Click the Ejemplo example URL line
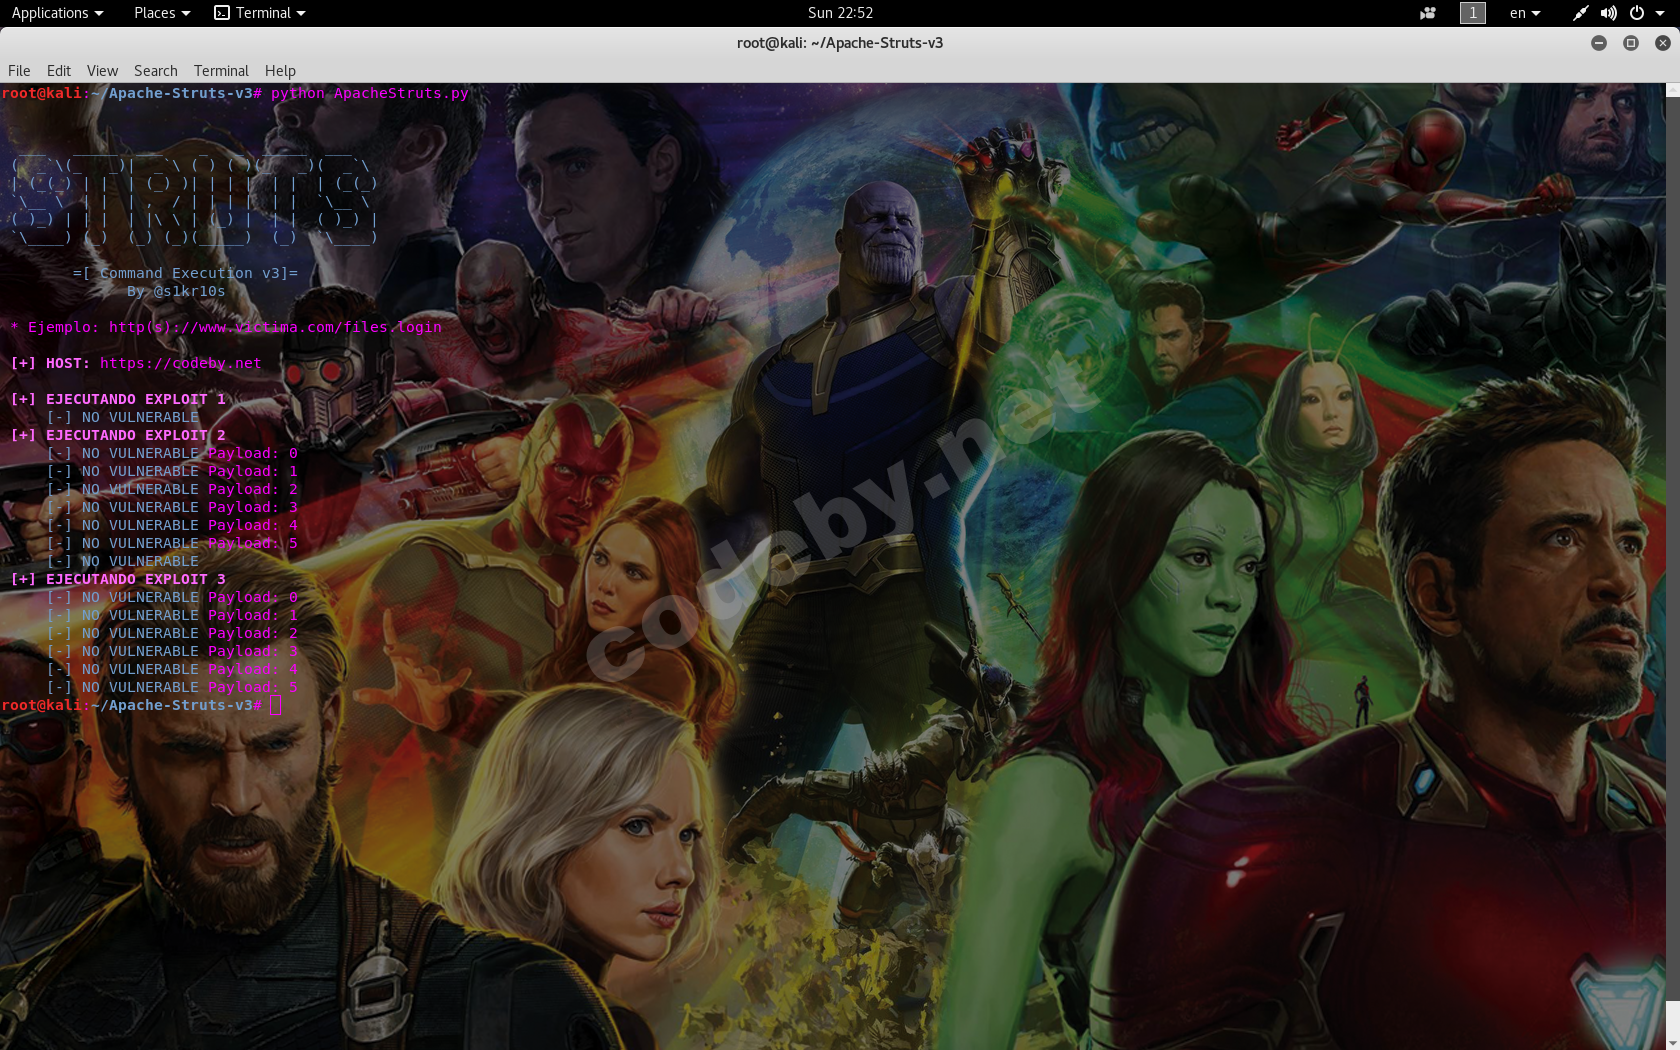 pyautogui.click(x=226, y=327)
